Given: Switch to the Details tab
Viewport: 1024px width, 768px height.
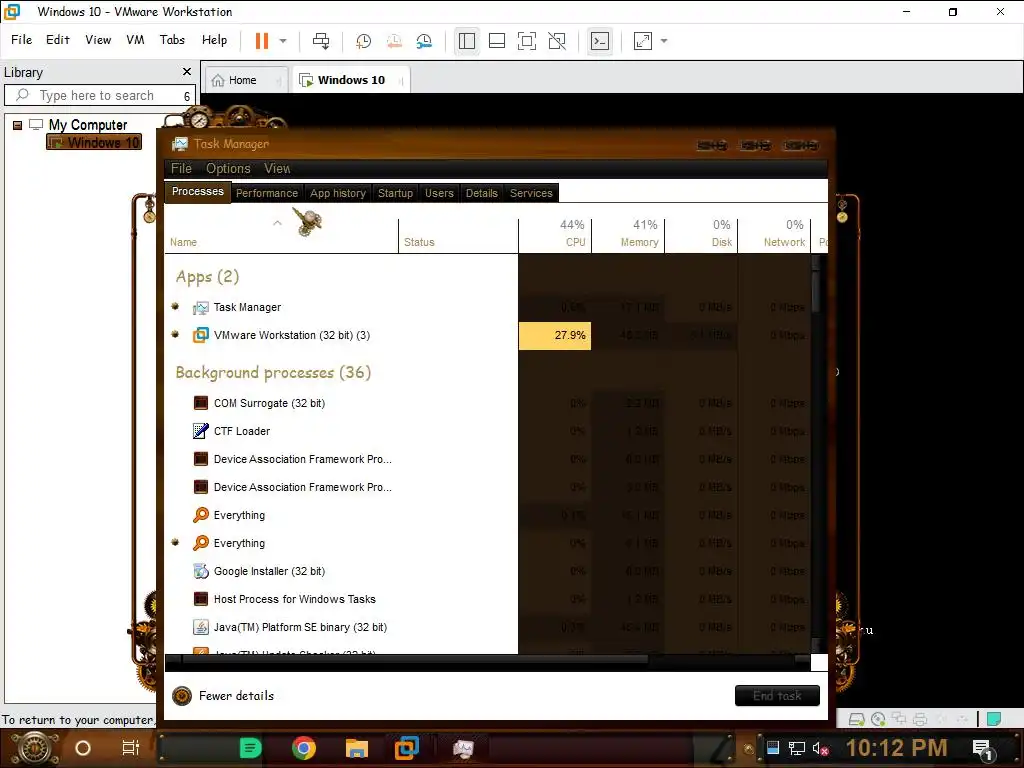Looking at the screenshot, I should [x=481, y=193].
